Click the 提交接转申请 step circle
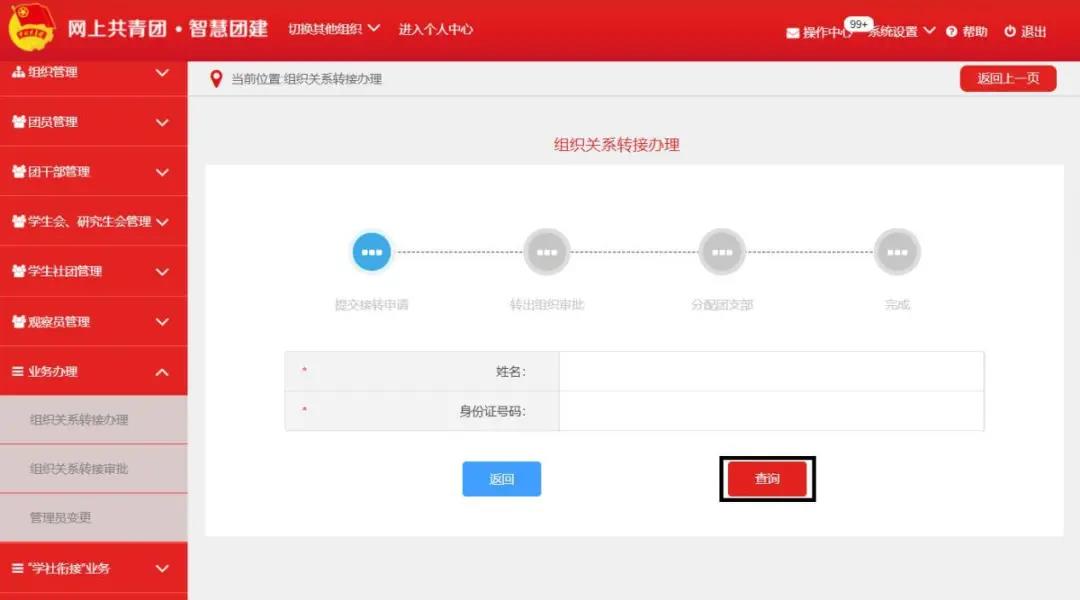 [372, 252]
